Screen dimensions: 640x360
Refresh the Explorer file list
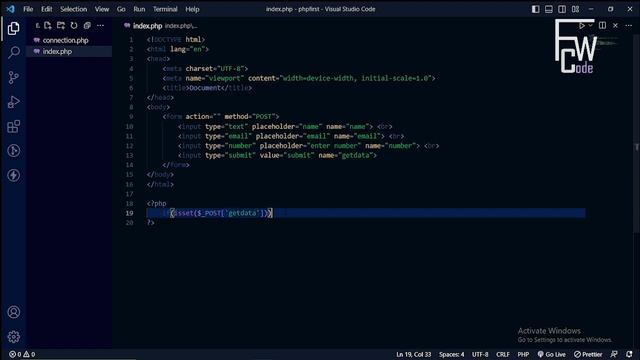[x=74, y=26]
